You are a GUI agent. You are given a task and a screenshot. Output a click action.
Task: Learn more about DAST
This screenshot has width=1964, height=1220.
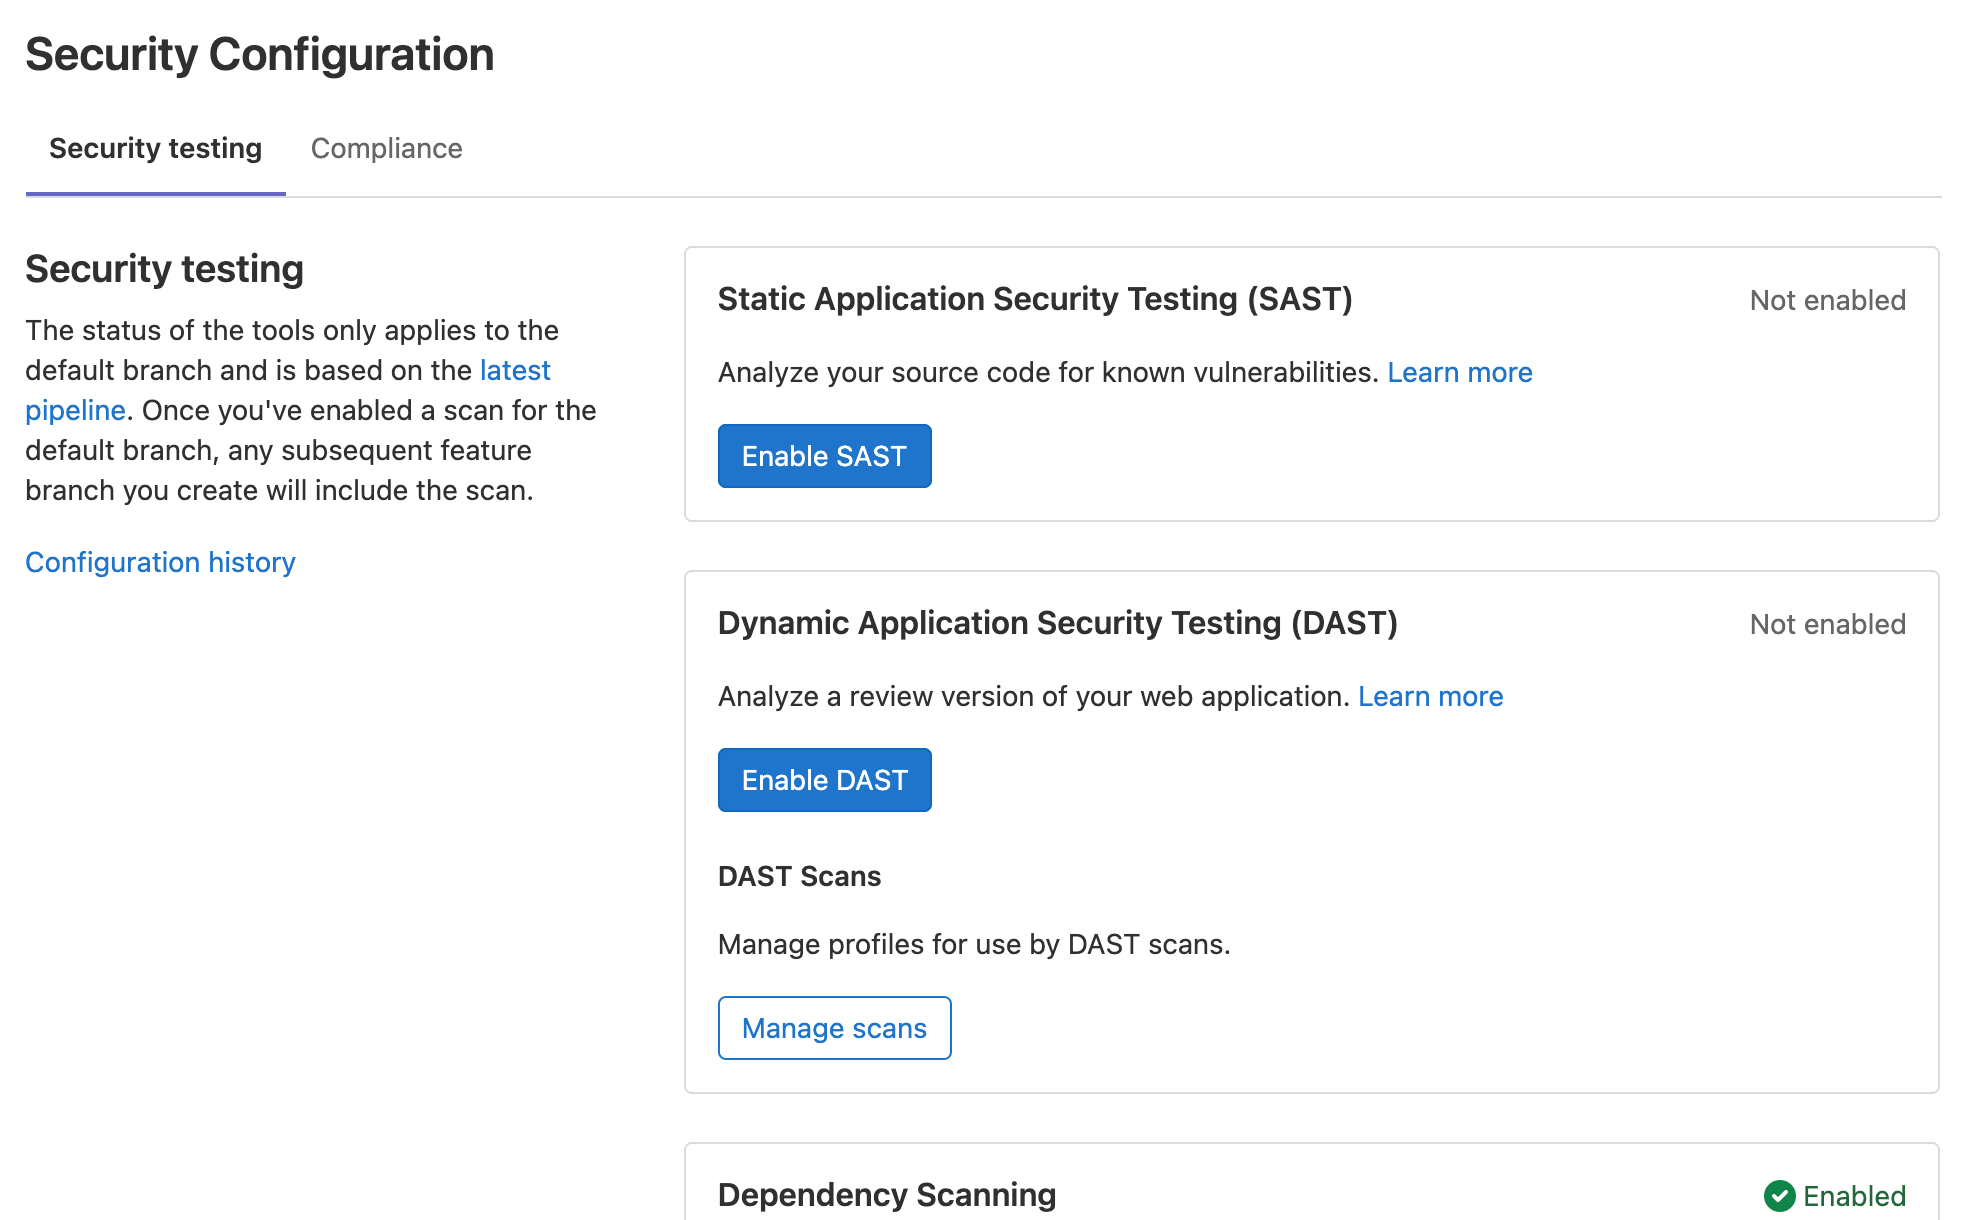1432,696
